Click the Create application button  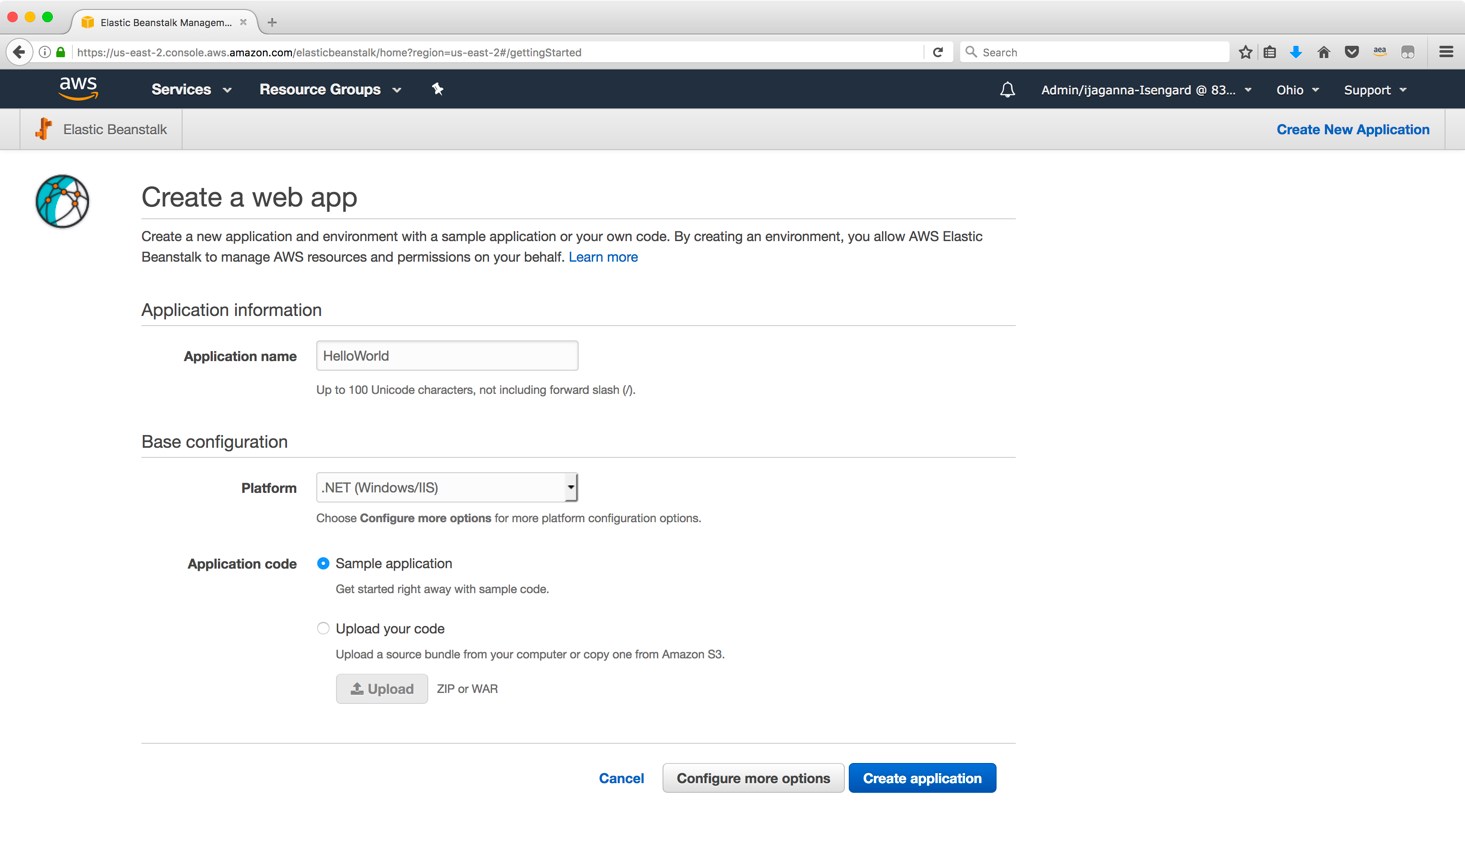coord(922,778)
